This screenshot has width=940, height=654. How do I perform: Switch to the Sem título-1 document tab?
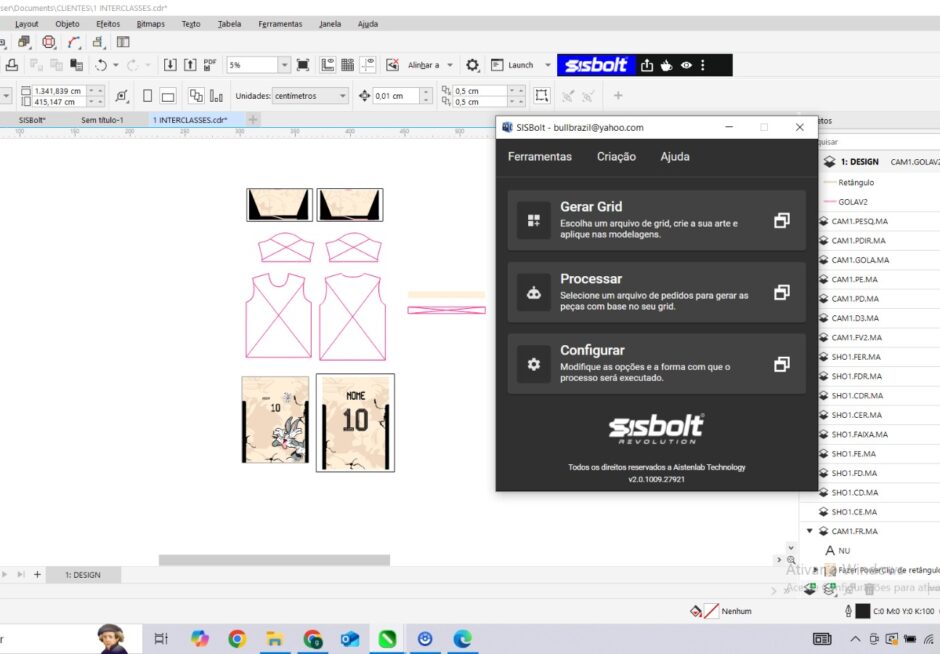102,120
